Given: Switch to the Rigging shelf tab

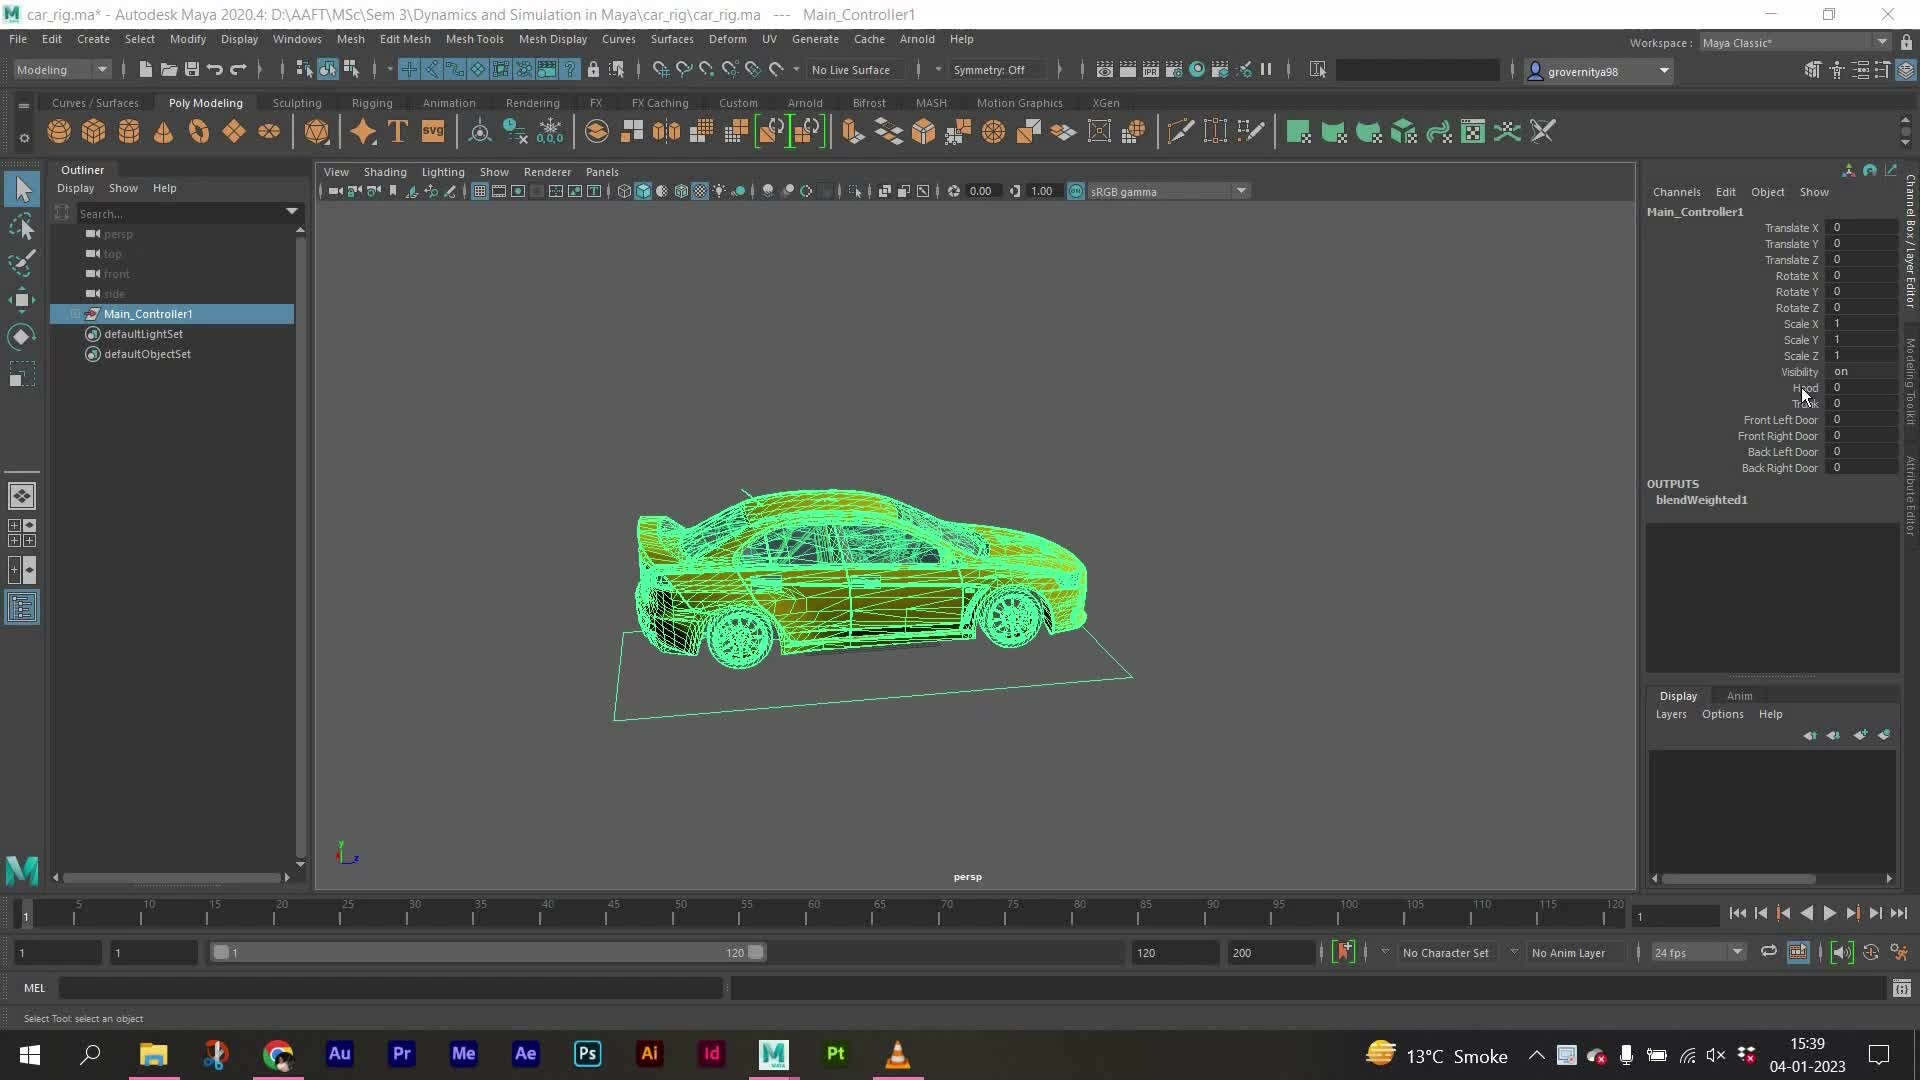Looking at the screenshot, I should pyautogui.click(x=371, y=102).
